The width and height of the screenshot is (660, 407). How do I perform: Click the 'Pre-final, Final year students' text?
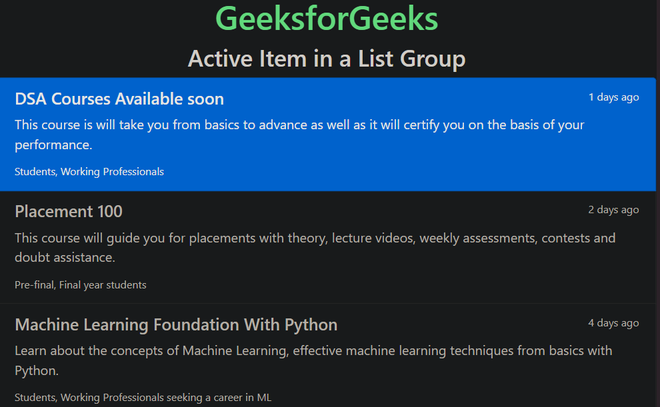click(80, 285)
